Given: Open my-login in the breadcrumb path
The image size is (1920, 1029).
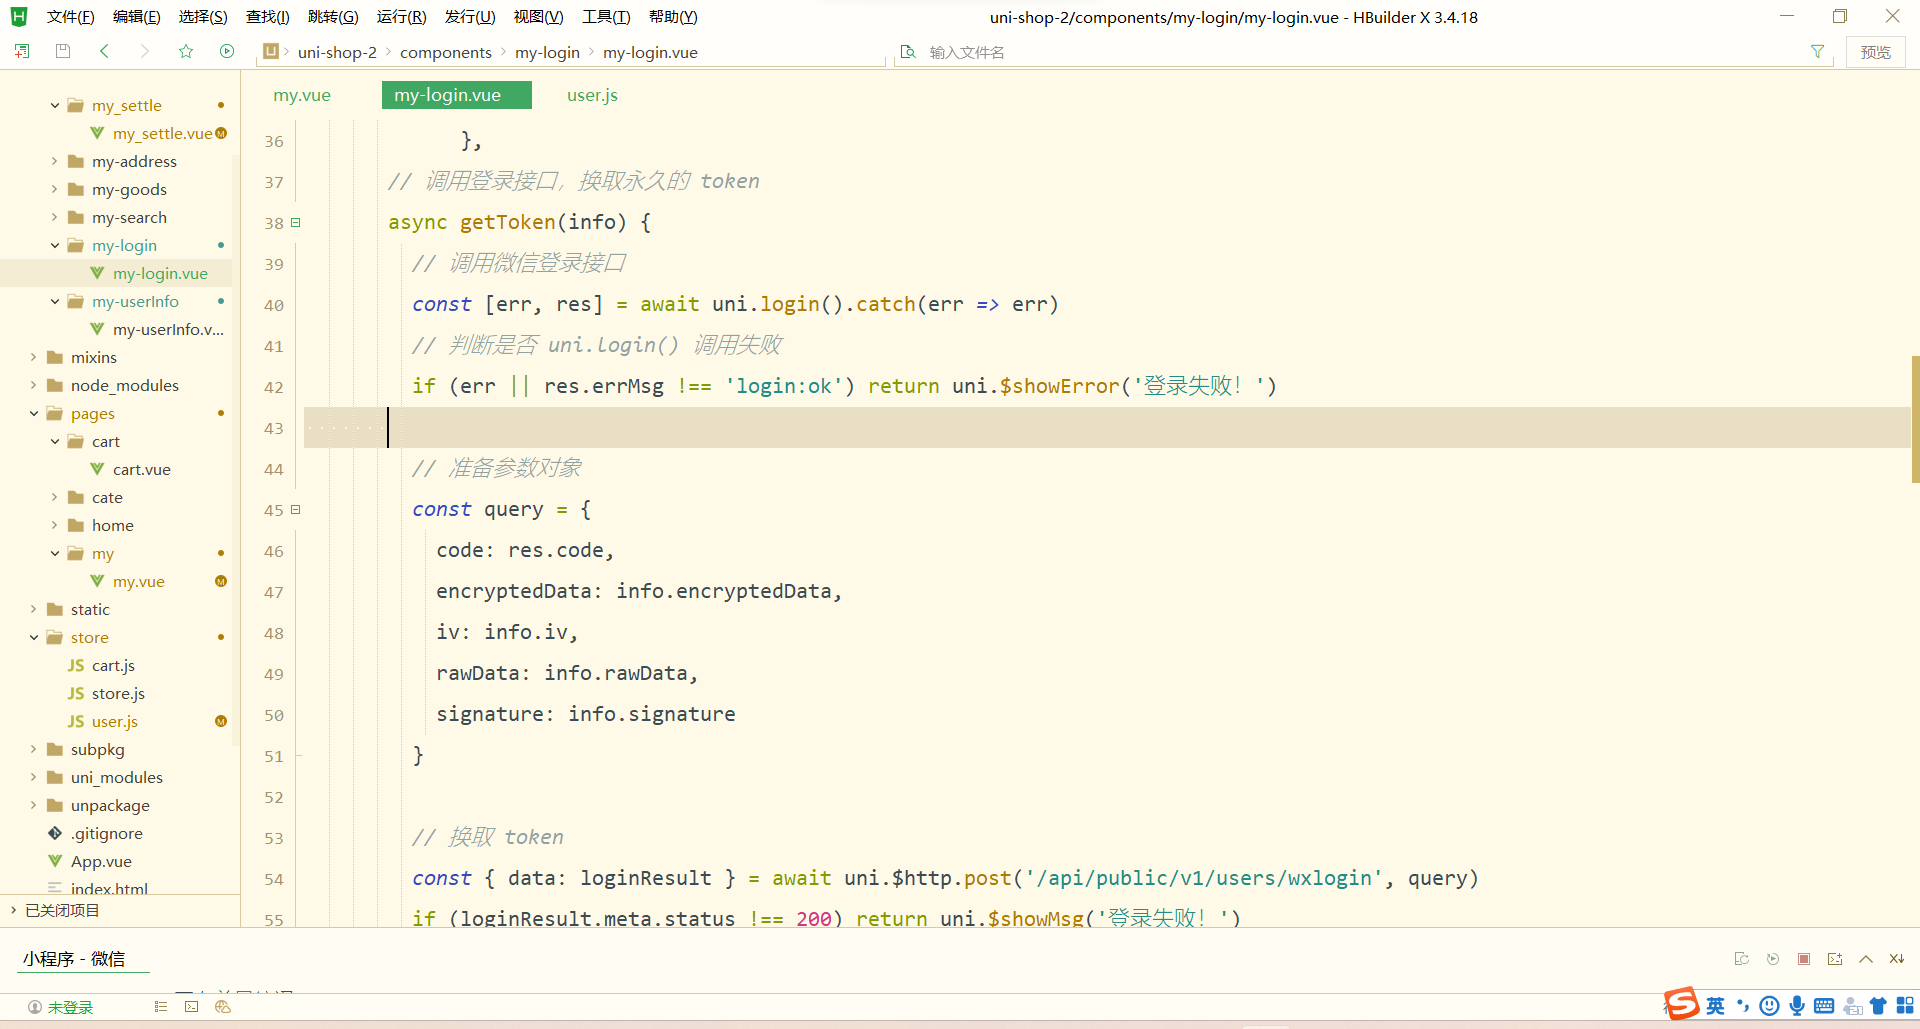Looking at the screenshot, I should [x=547, y=52].
